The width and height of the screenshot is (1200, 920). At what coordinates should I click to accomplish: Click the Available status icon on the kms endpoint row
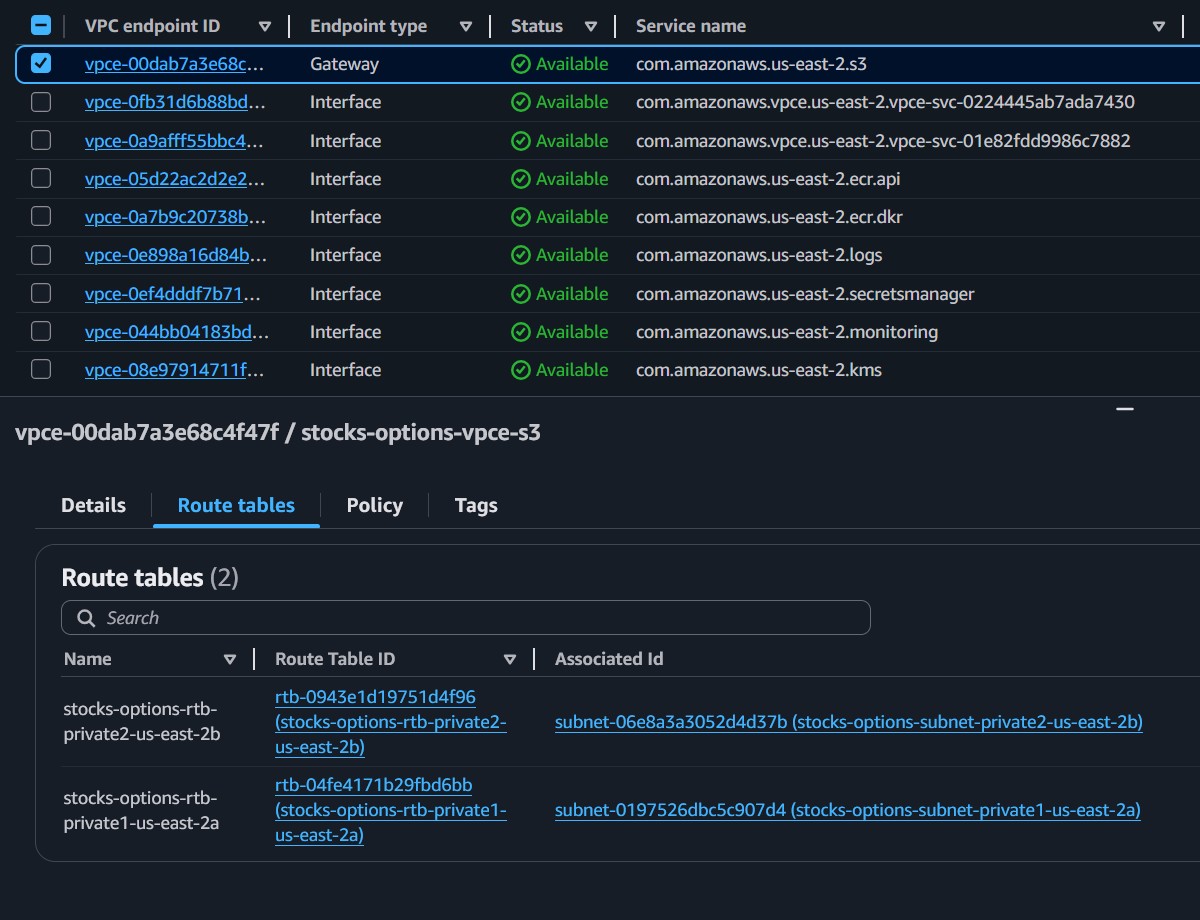coord(521,370)
